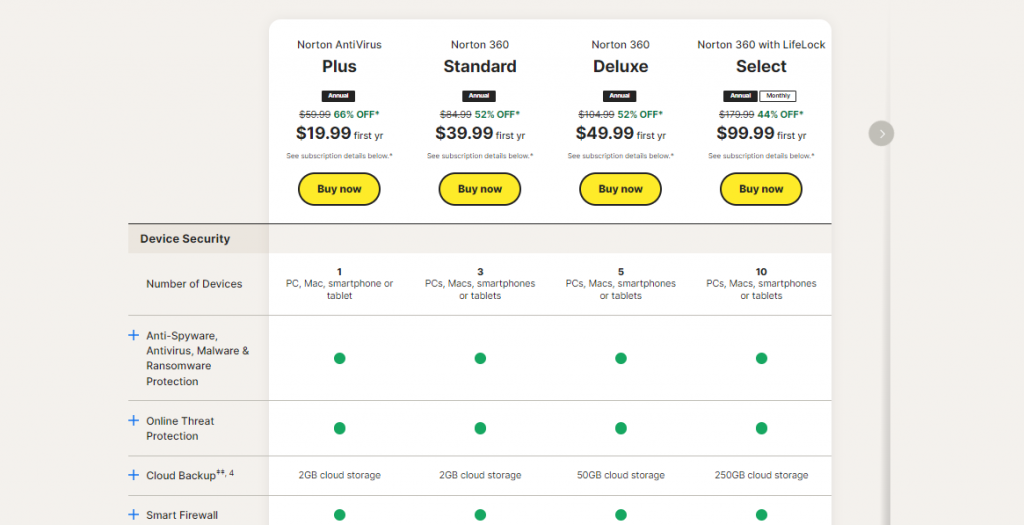The width and height of the screenshot is (1024, 525).
Task: Switch LifeLock Select to Monthly billing
Action: point(778,96)
